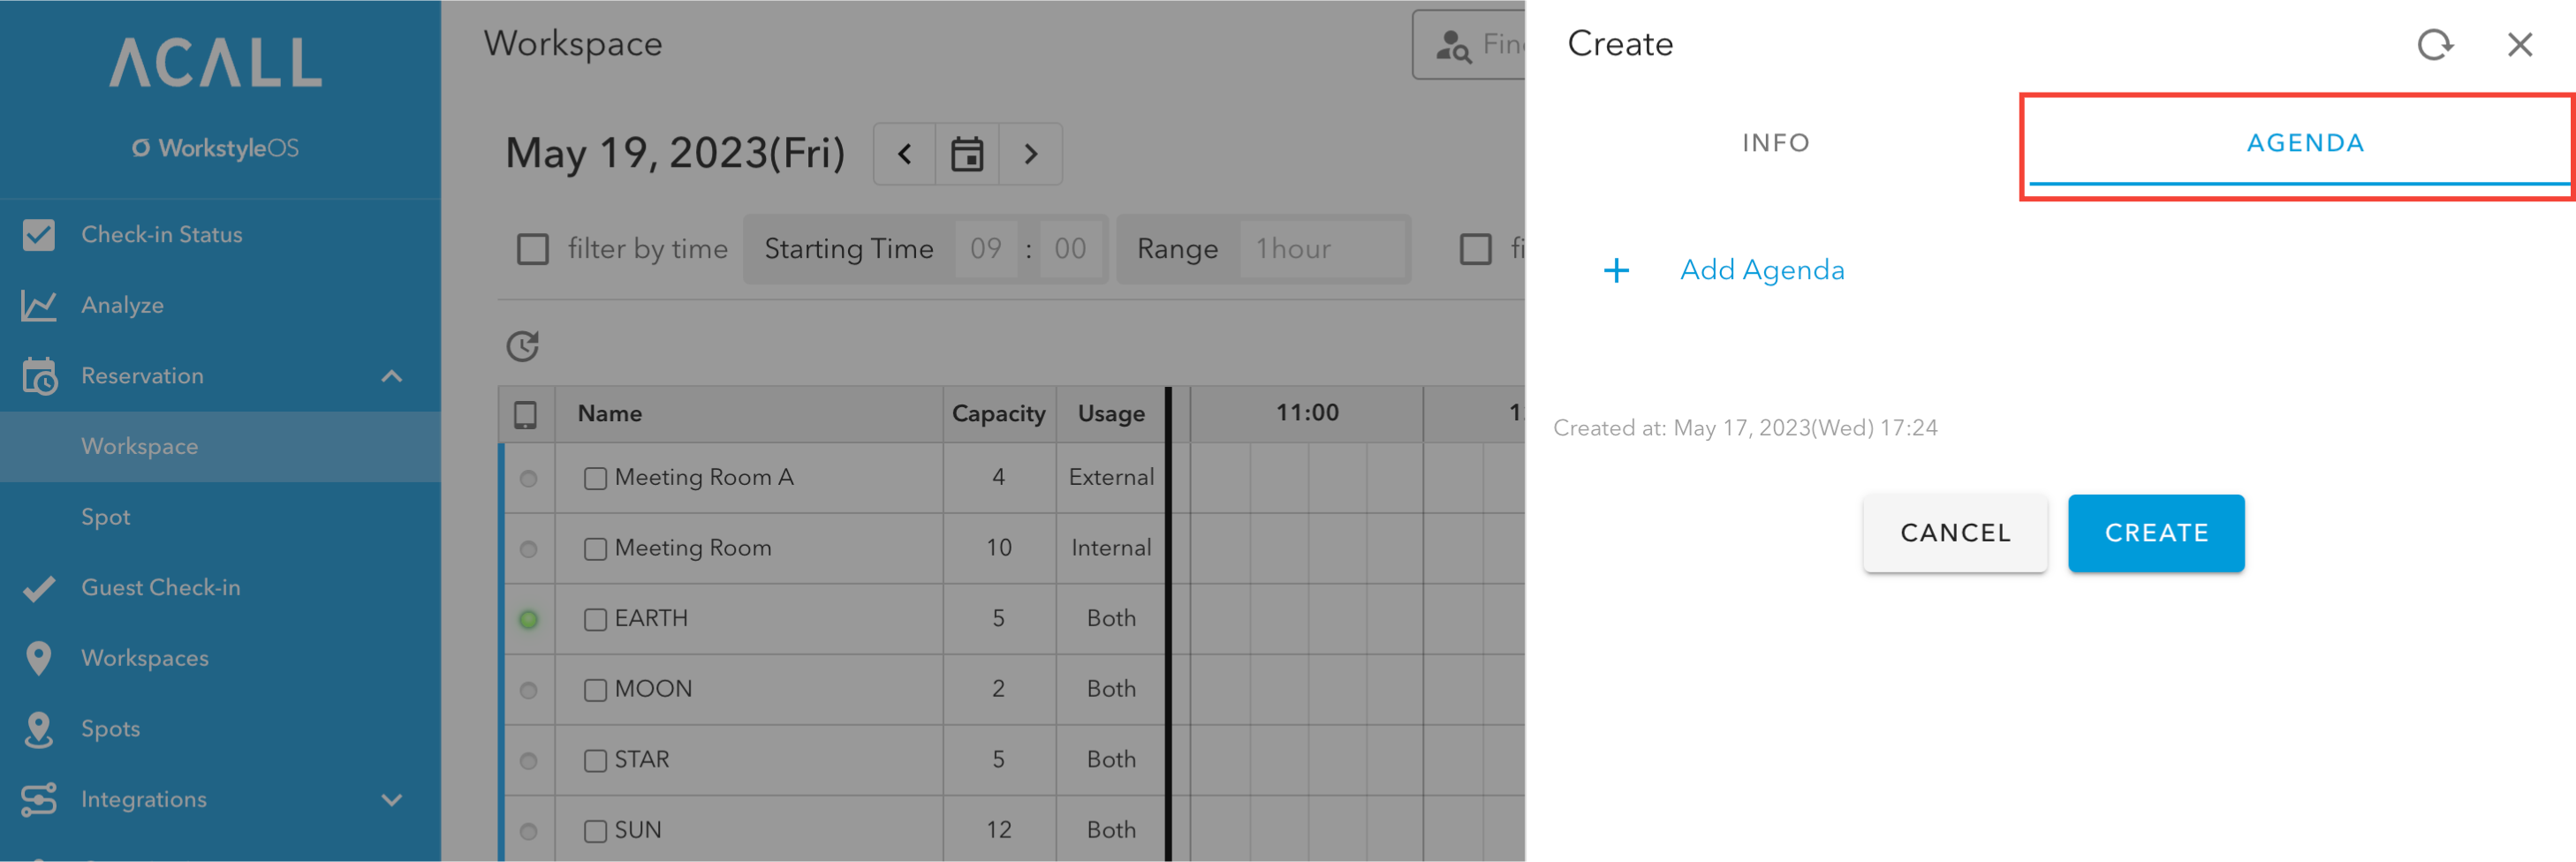Image resolution: width=2576 pixels, height=862 pixels.
Task: Check the Meeting Room A checkbox
Action: 595,478
